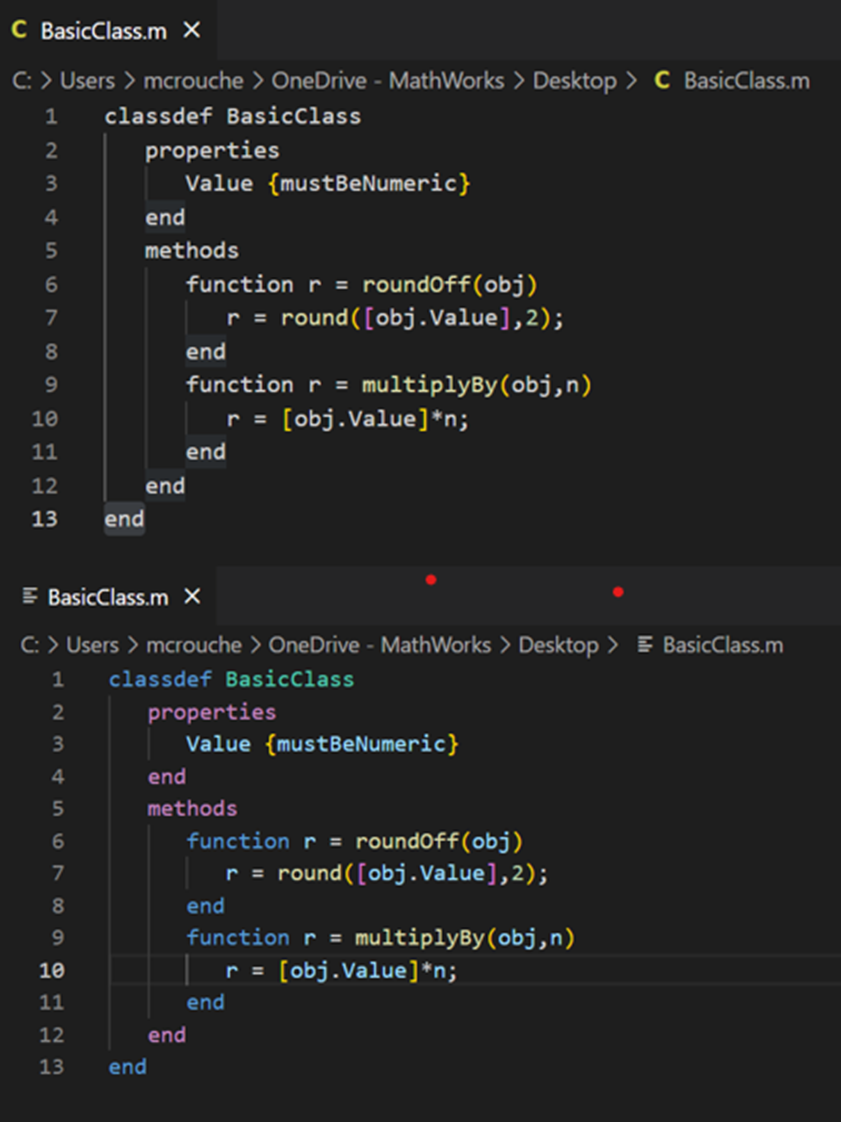This screenshot has height=1122, width=841.
Task: Open the Desktop breadcrumb in the top editor
Action: tap(574, 81)
